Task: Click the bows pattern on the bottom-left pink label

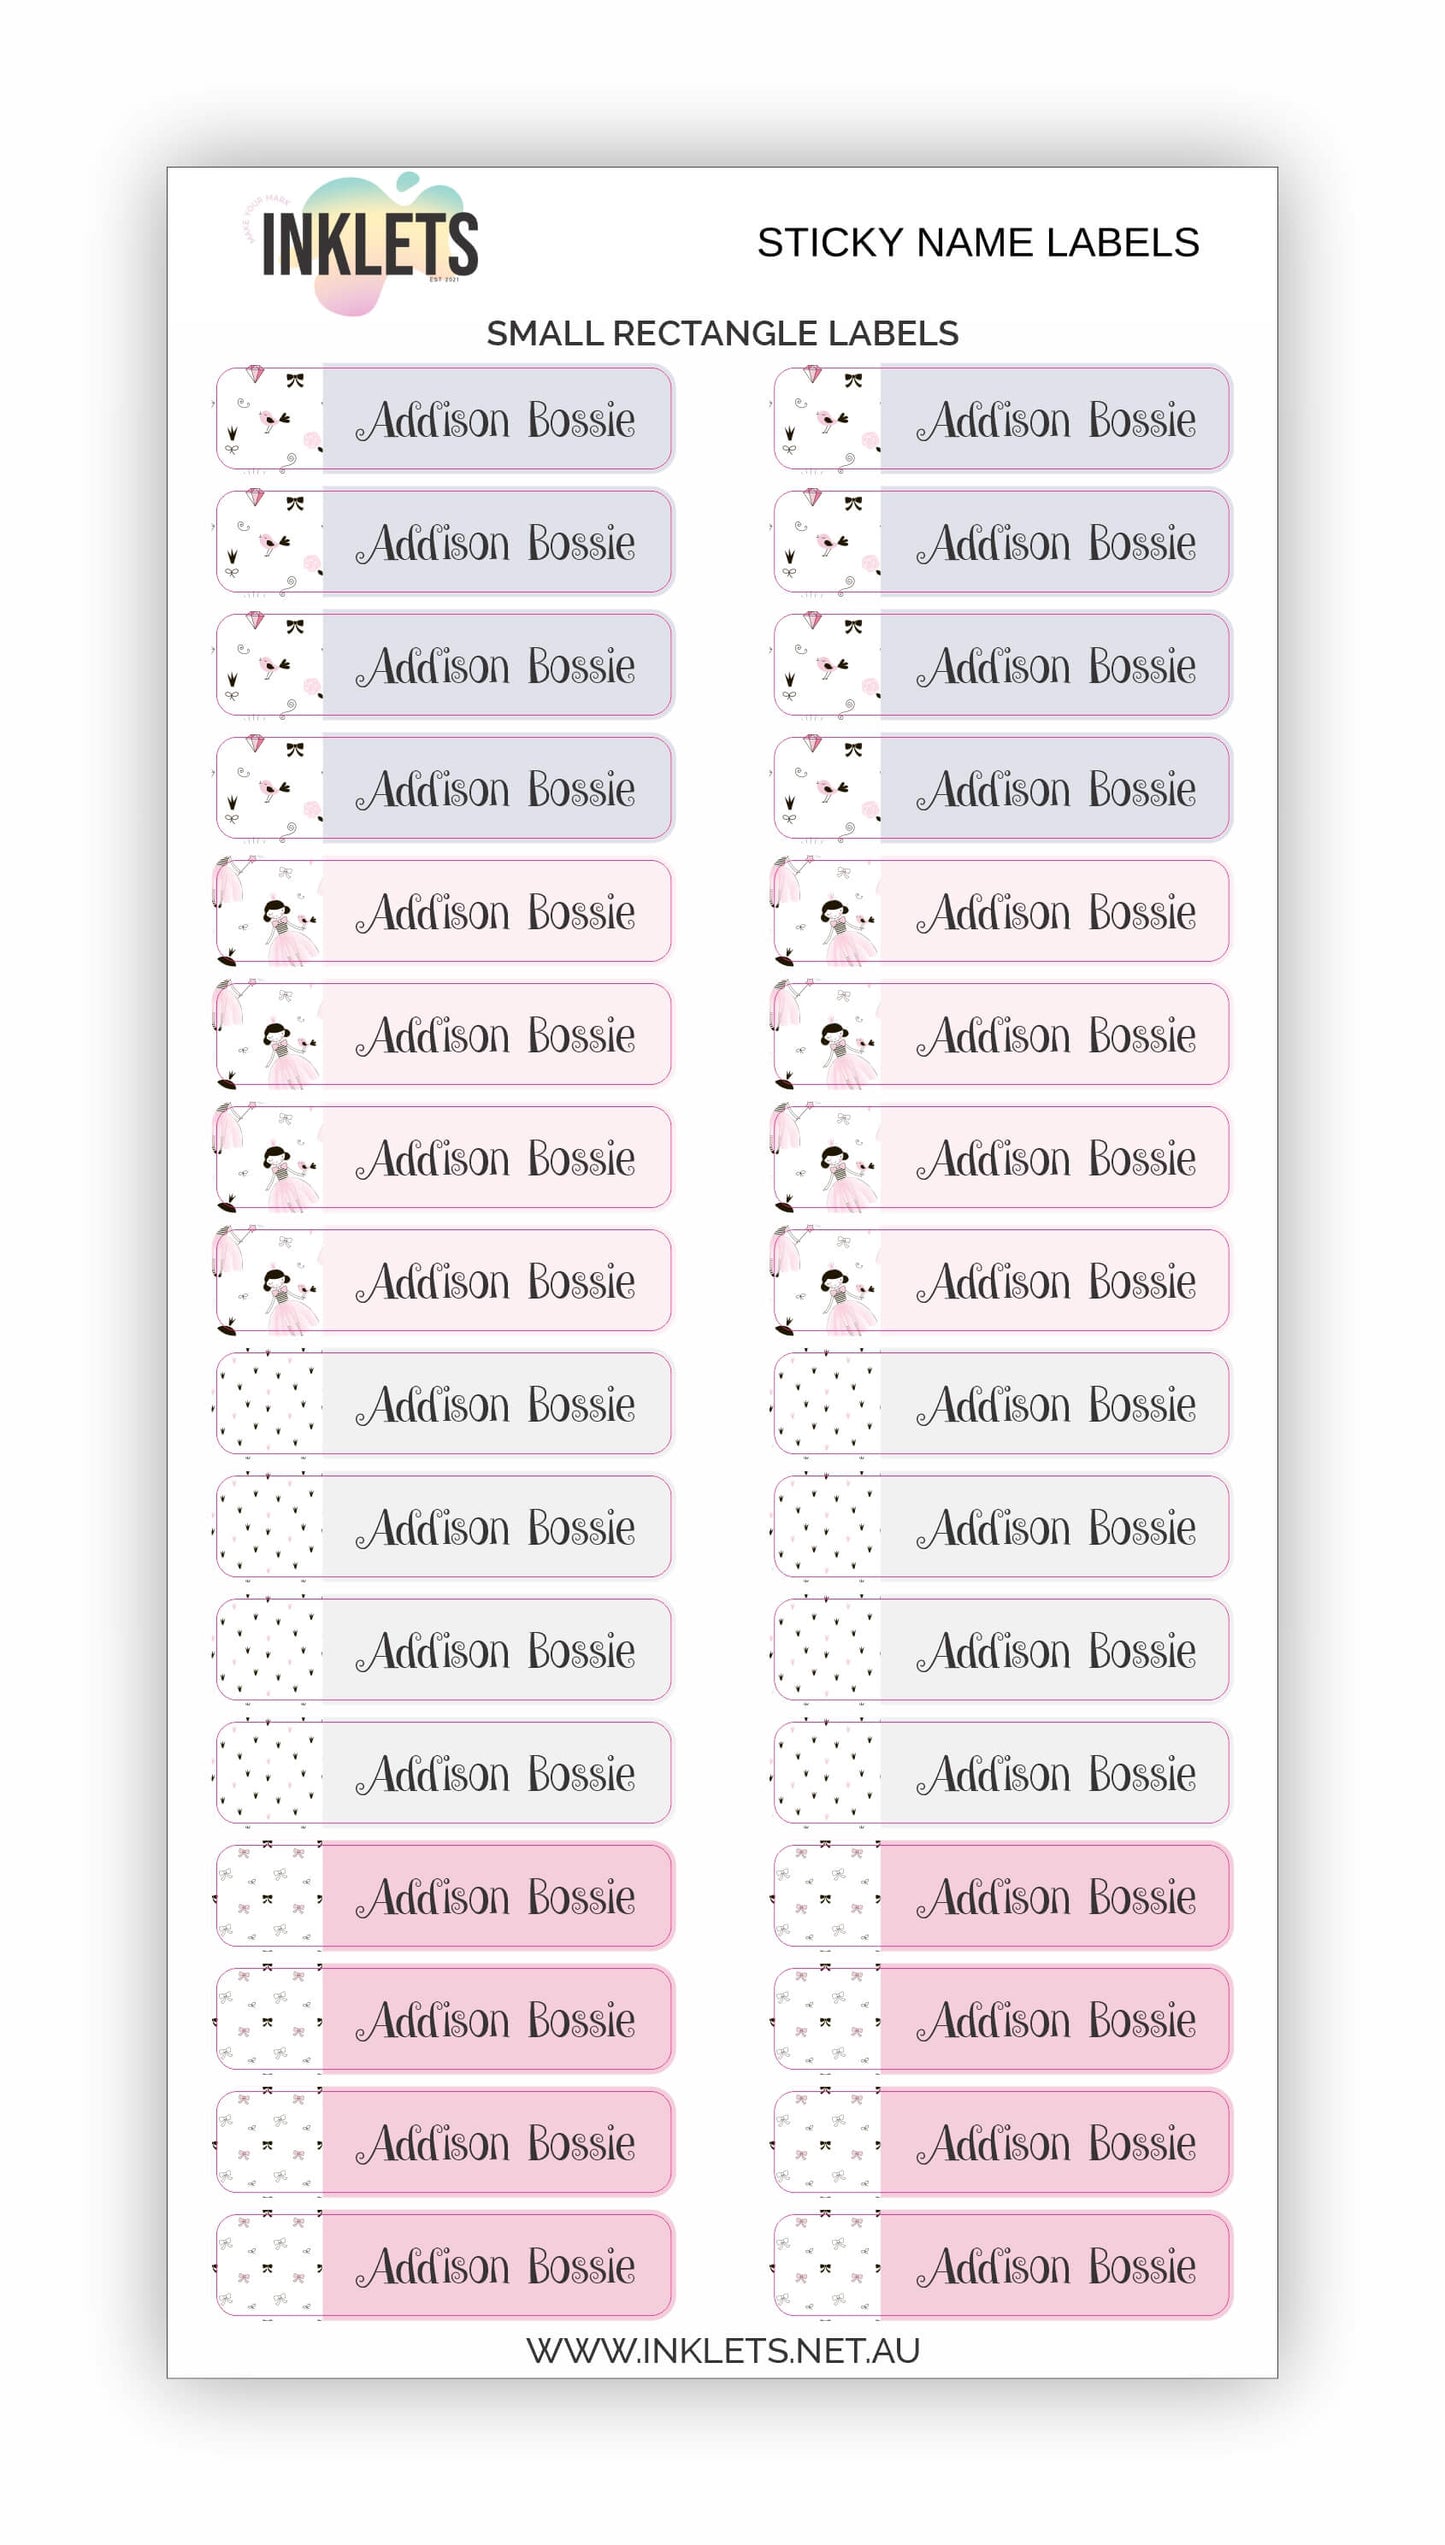Action: [x=269, y=2265]
